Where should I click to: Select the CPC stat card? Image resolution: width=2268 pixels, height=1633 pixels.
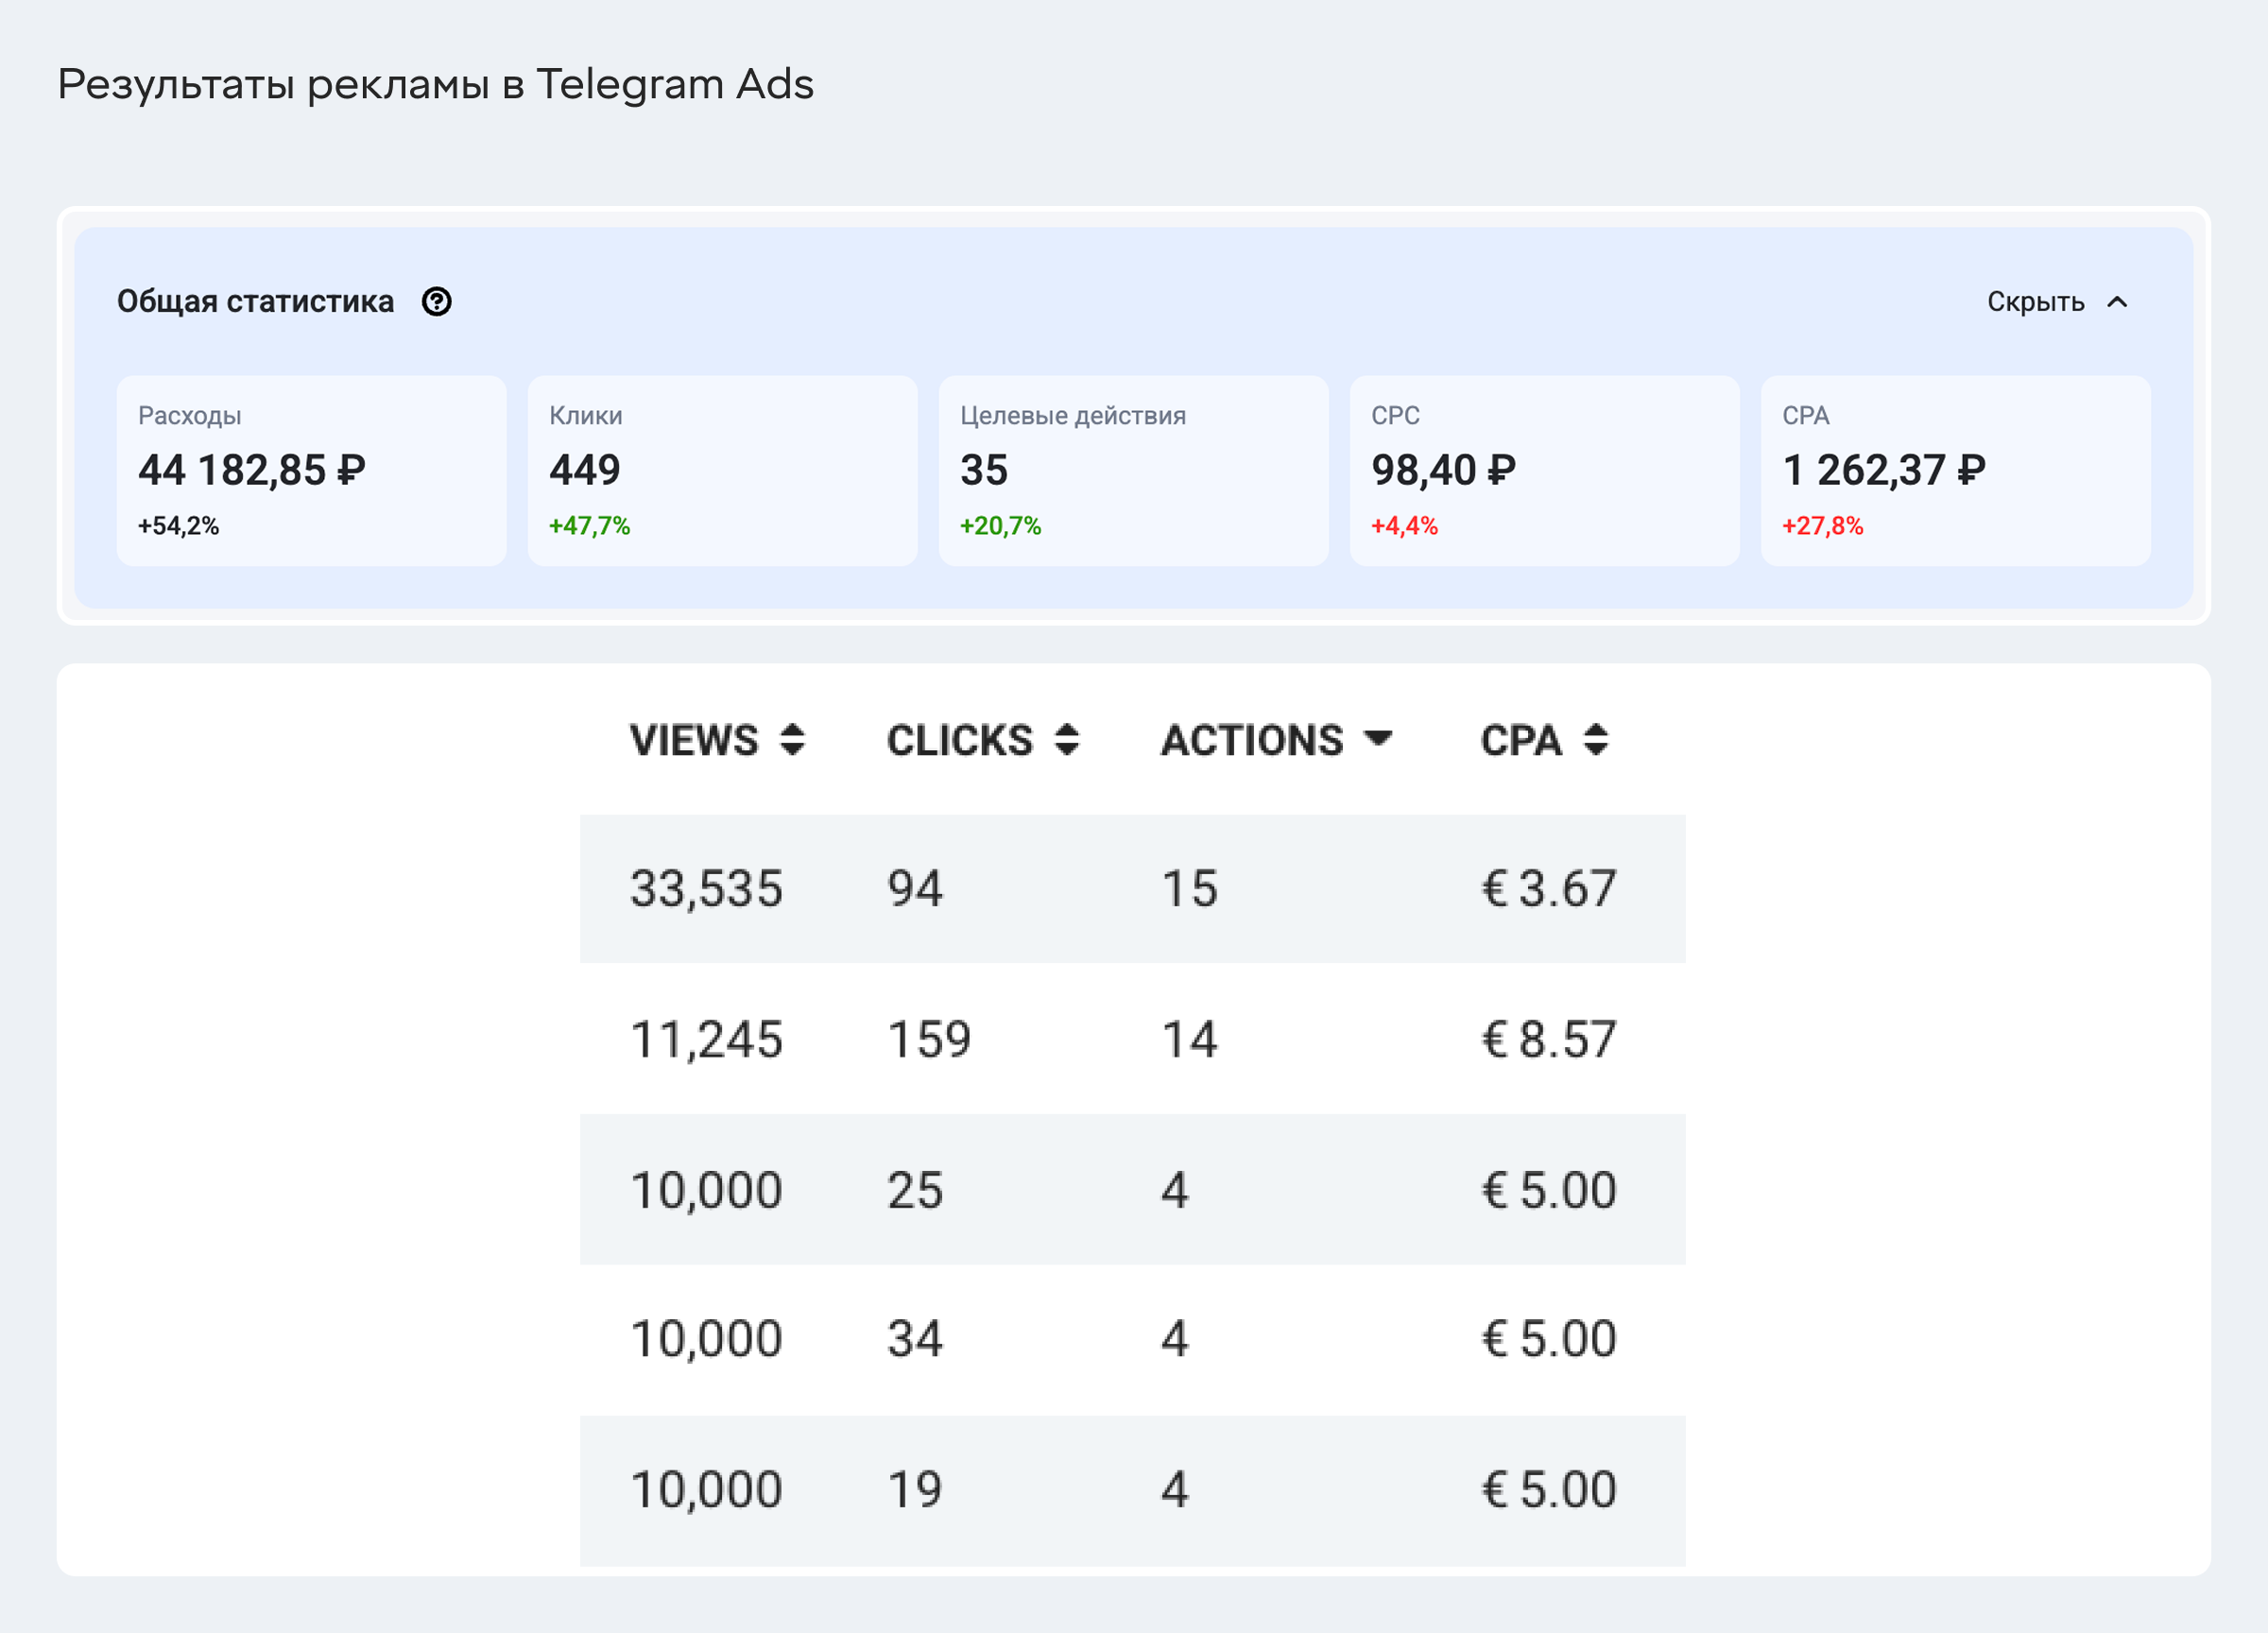pyautogui.click(x=1544, y=470)
